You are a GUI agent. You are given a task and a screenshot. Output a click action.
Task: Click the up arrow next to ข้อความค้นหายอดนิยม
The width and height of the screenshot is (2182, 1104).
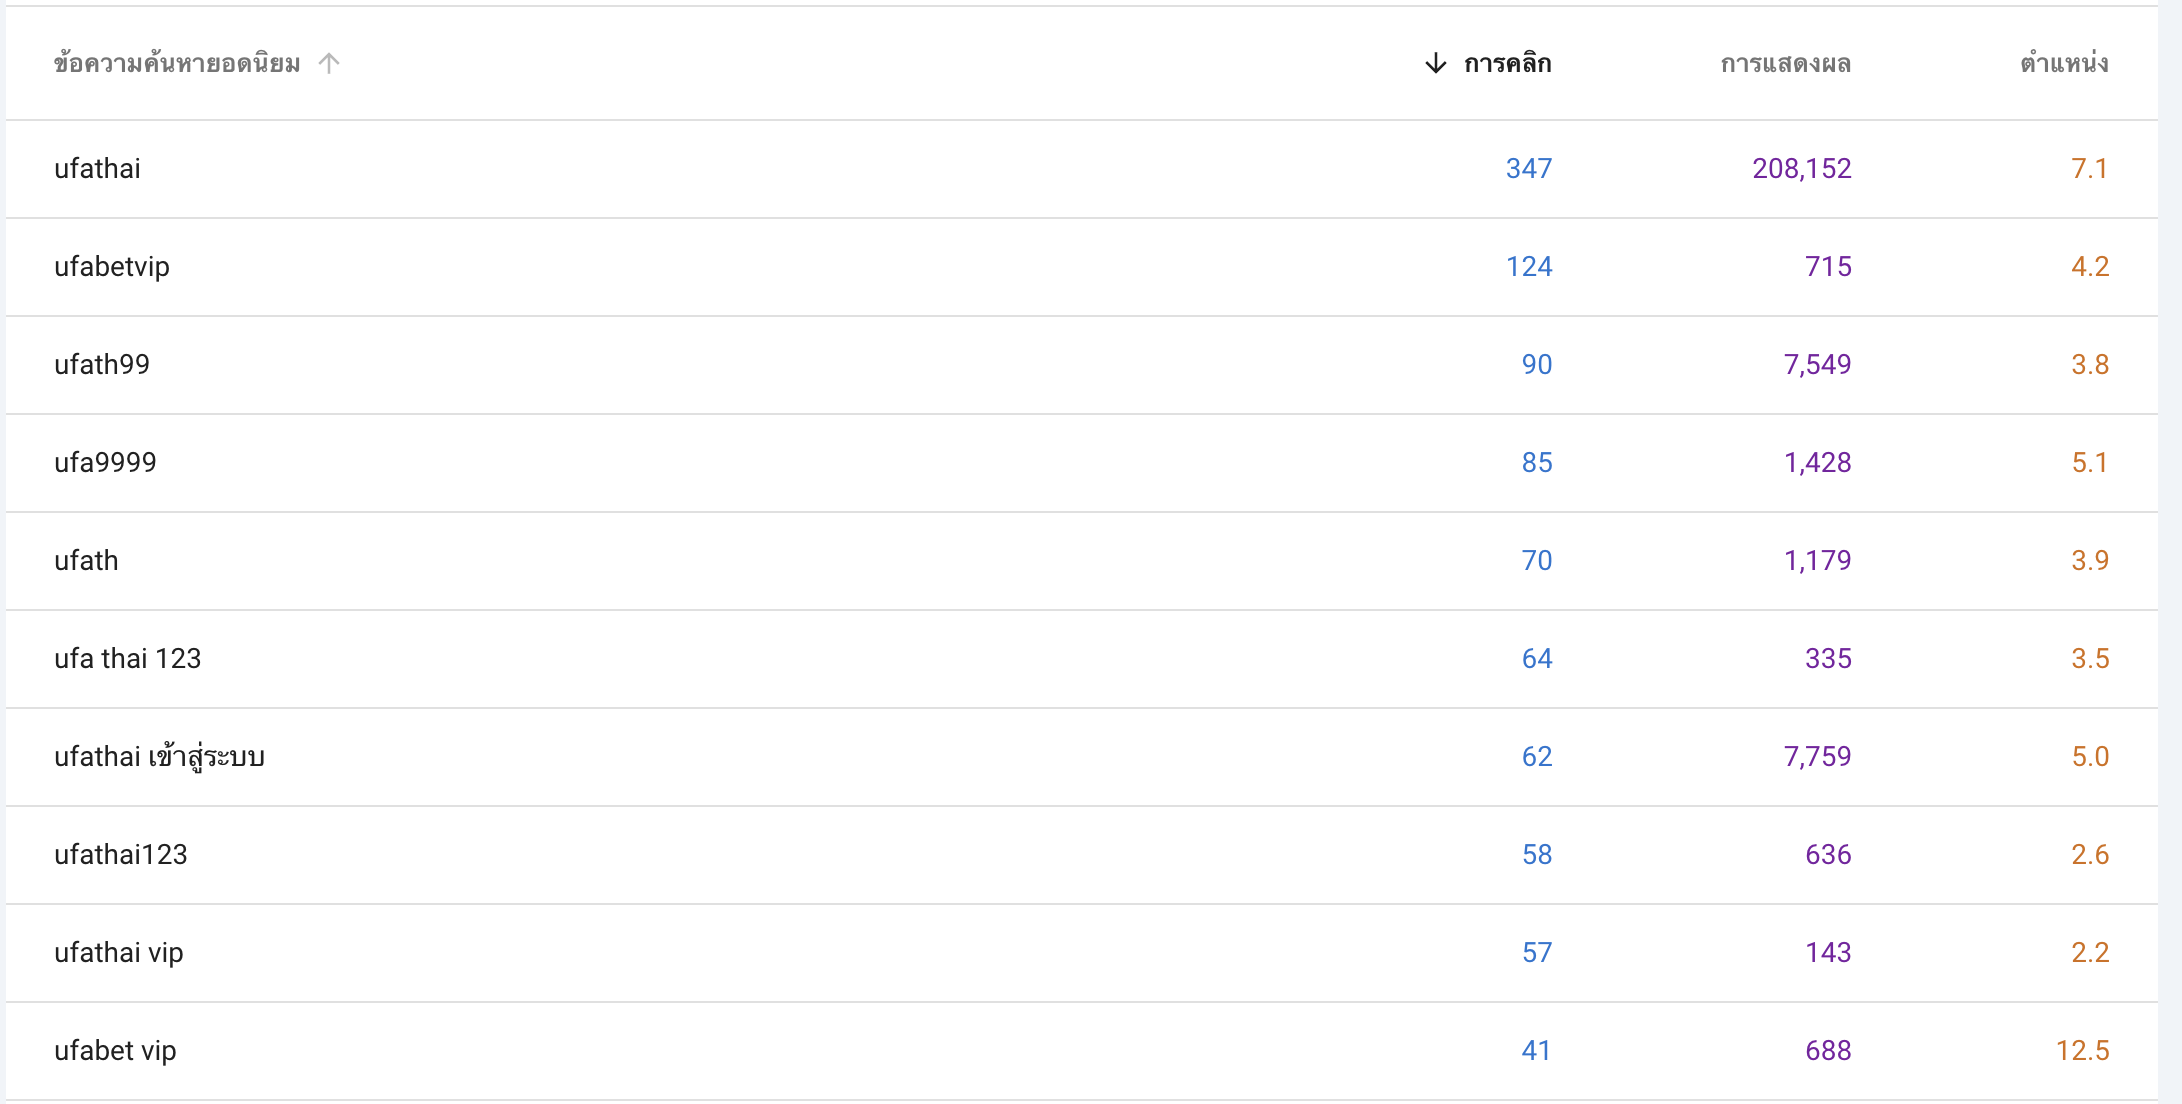point(329,63)
